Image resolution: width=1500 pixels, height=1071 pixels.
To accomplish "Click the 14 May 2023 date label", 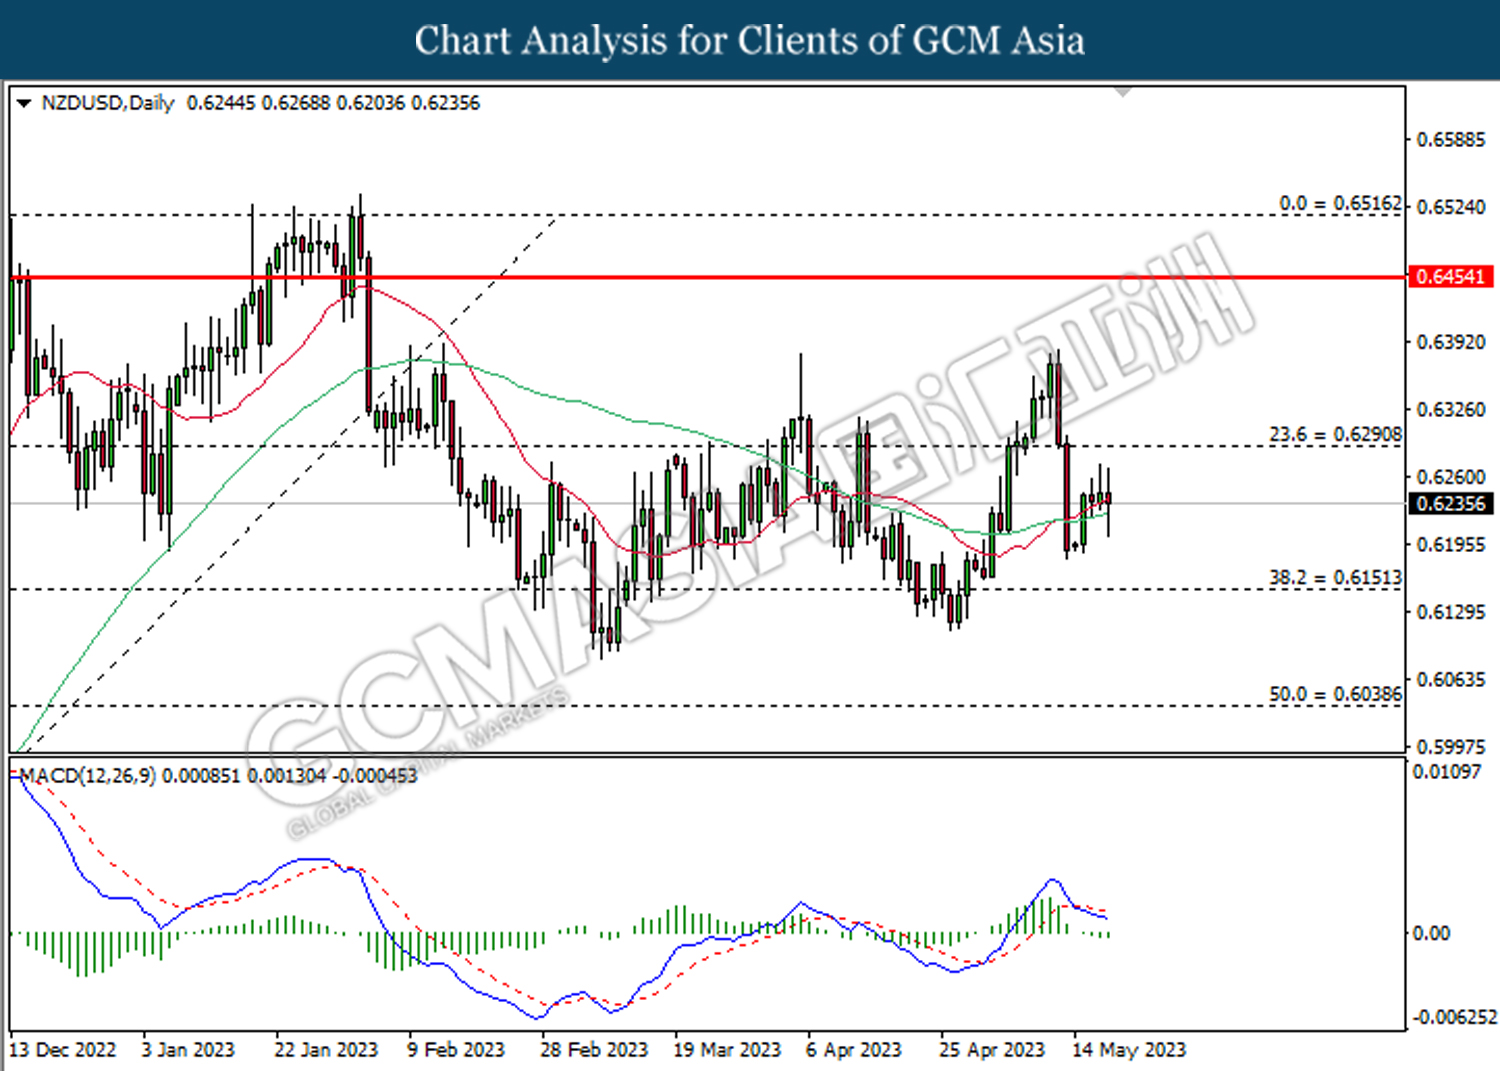I will tap(1129, 1050).
